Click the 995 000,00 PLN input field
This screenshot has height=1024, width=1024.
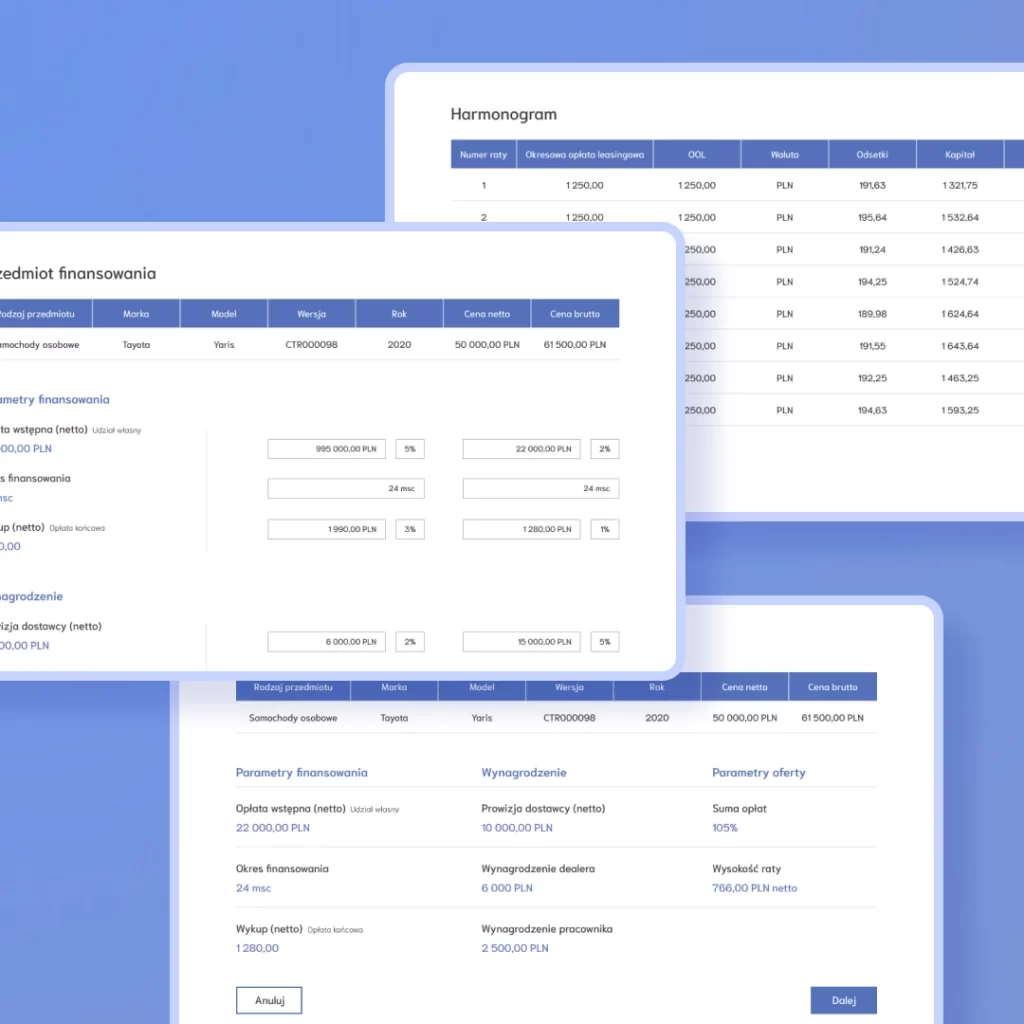[x=326, y=449]
